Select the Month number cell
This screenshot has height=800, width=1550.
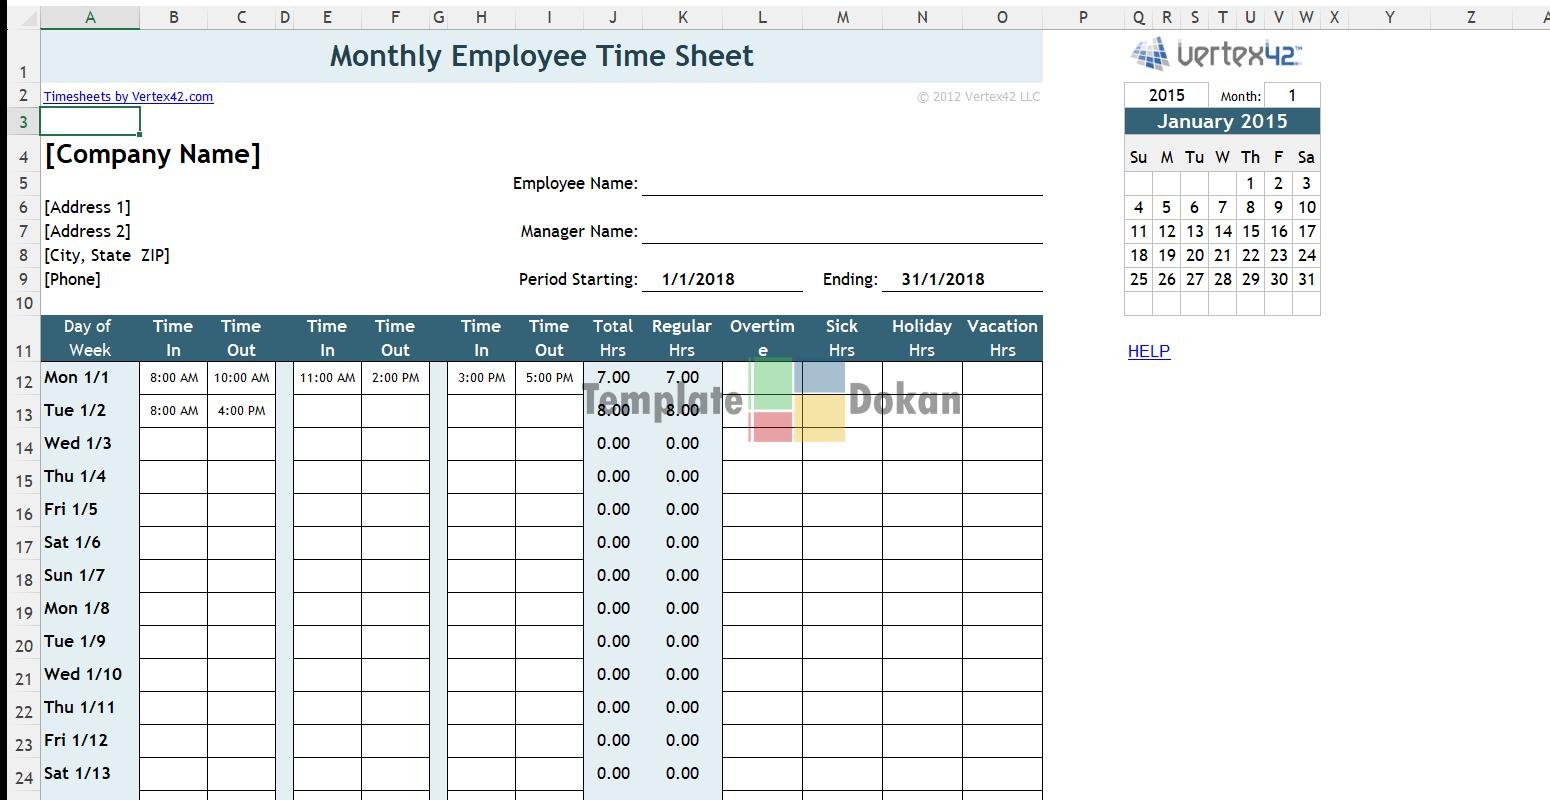pyautogui.click(x=1291, y=95)
